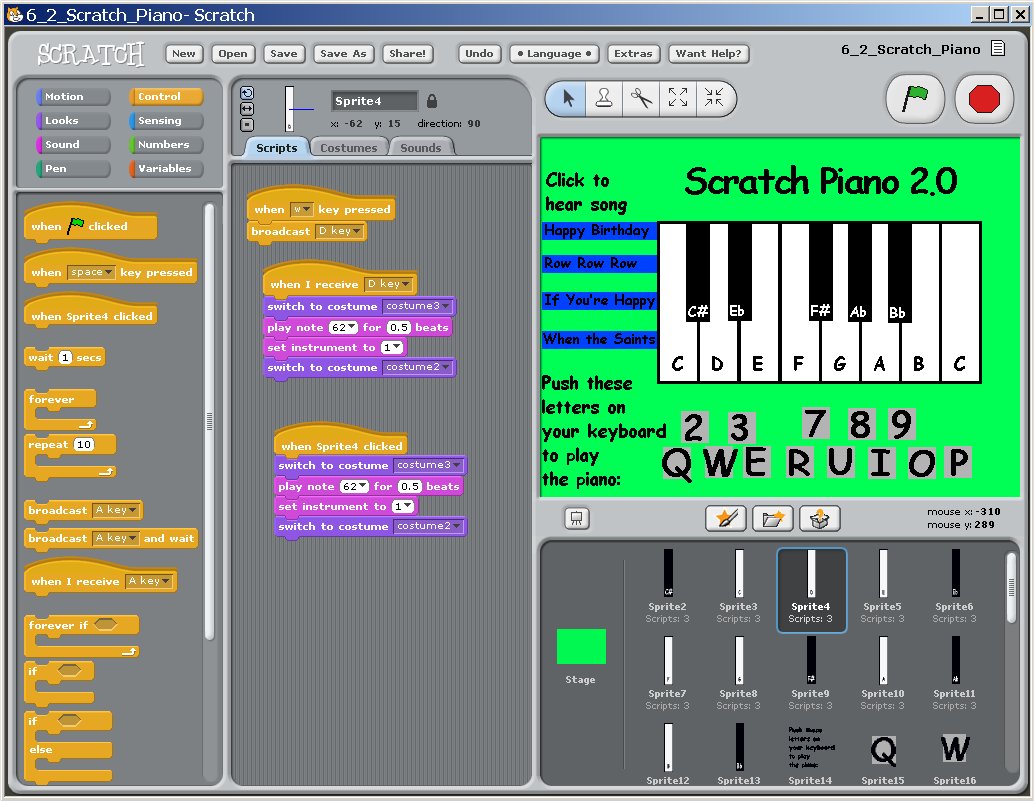Open 'D key' dropdown in script broadcast block
The image size is (1034, 801).
click(340, 231)
